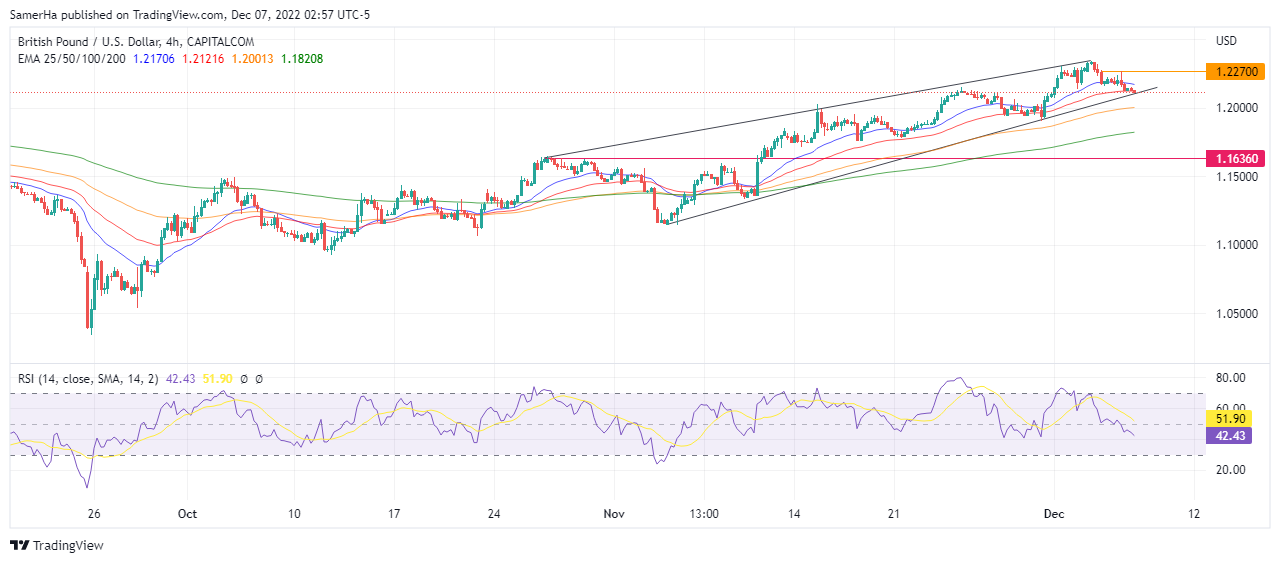The image size is (1280, 563).
Task: Click the TradingView logo icon
Action: click(x=20, y=545)
